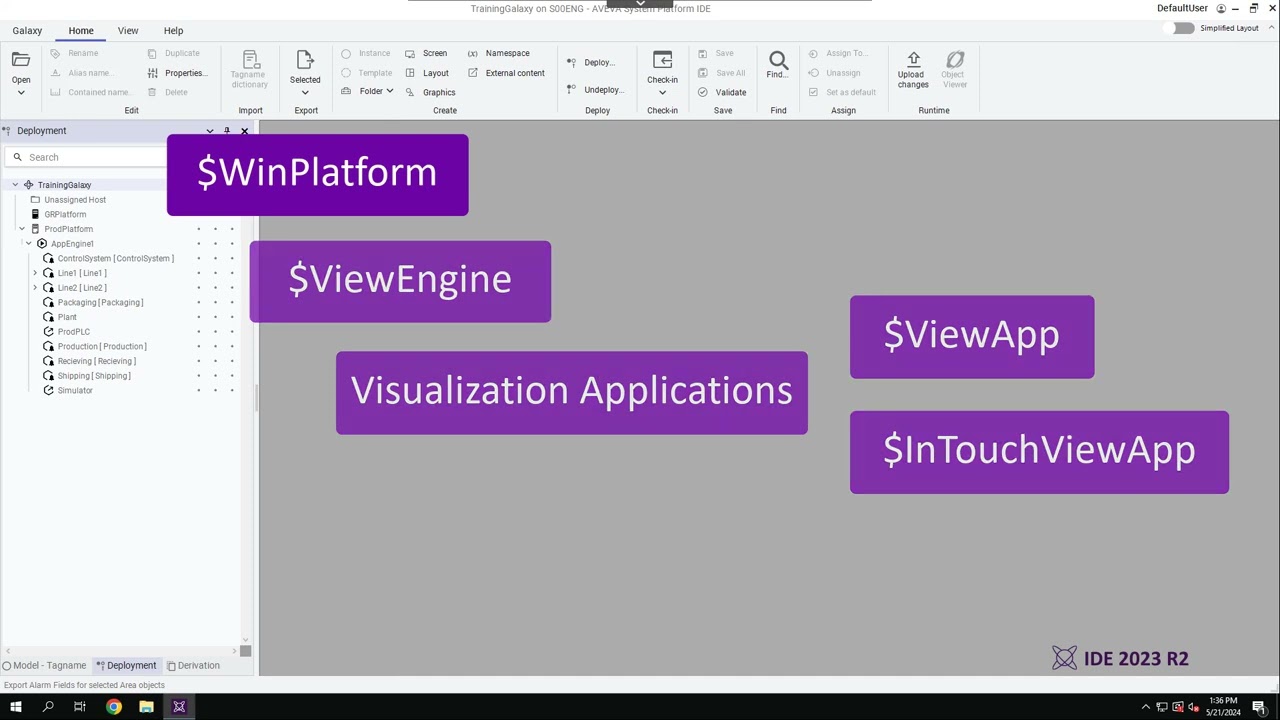1280x720 pixels.
Task: Create a new Namespace
Action: pos(499,53)
